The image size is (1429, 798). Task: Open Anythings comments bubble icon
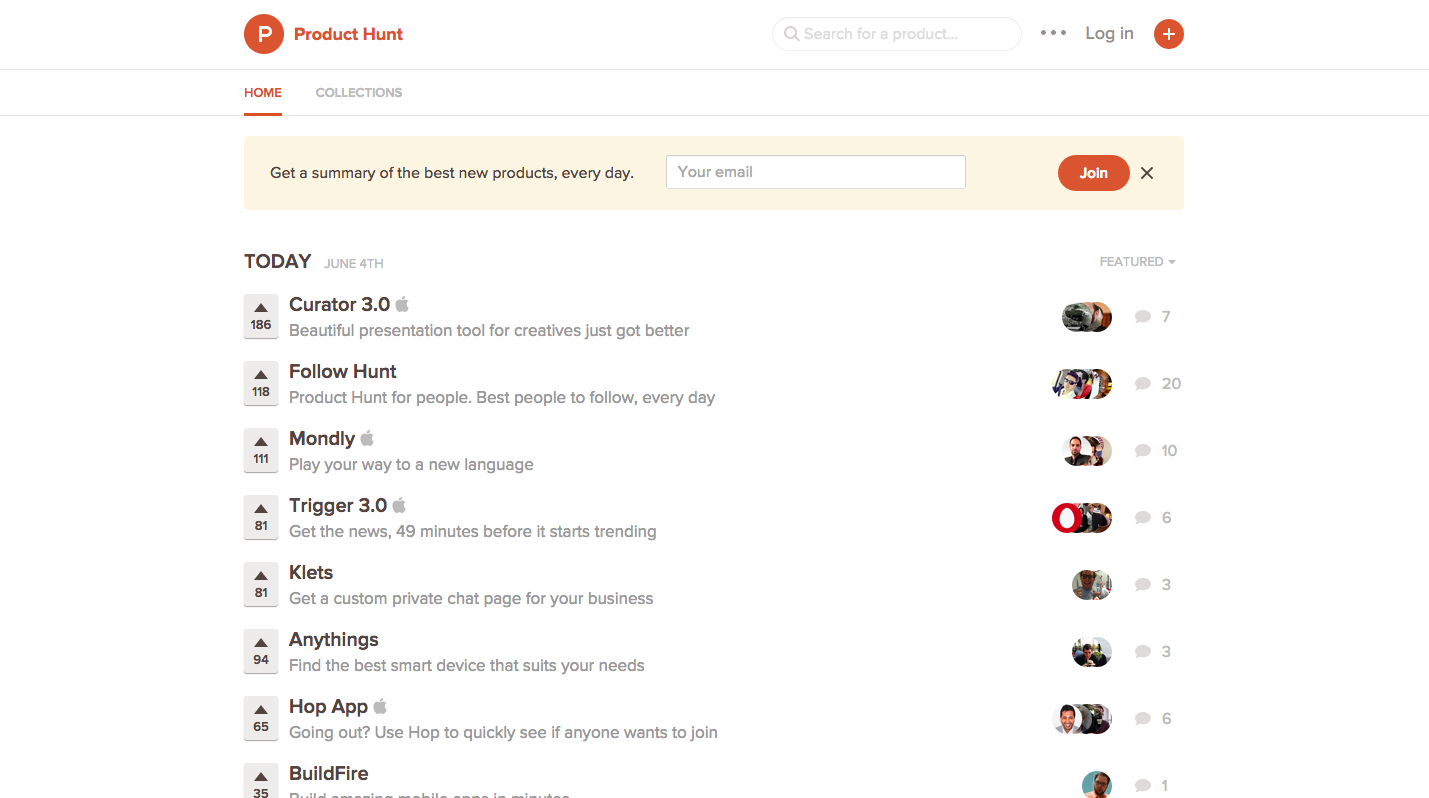[1143, 652]
